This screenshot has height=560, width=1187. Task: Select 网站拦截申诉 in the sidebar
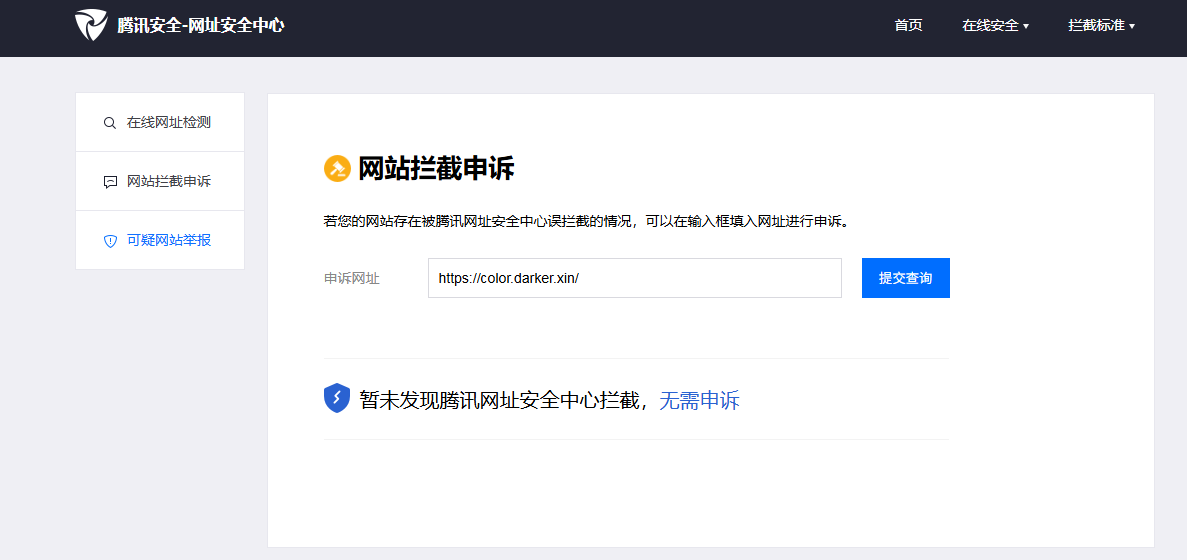tap(160, 182)
